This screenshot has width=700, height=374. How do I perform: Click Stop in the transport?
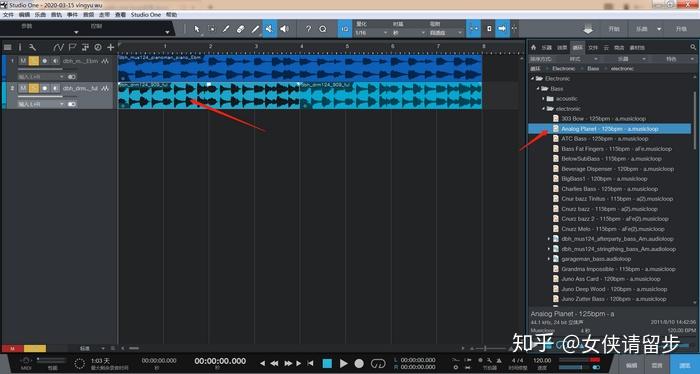tap(327, 363)
